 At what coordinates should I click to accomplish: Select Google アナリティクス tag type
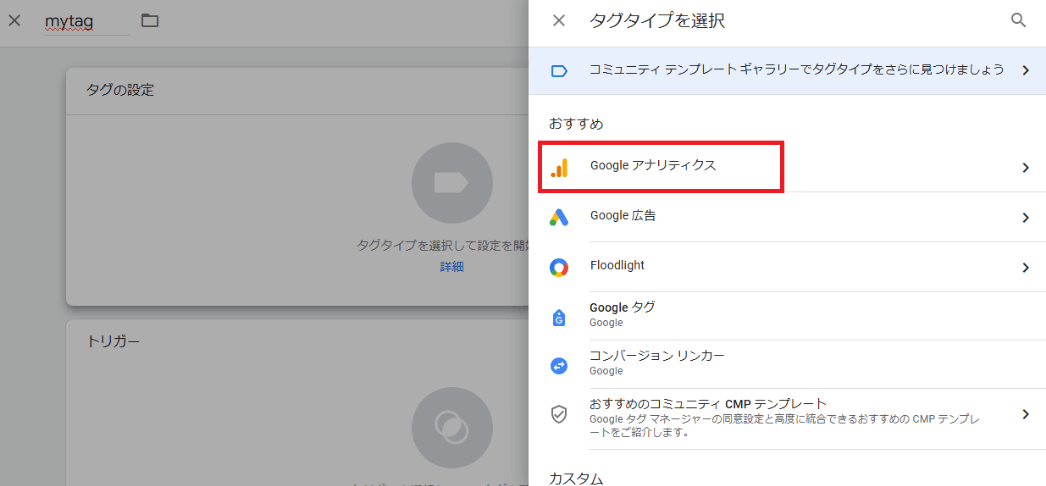(787, 167)
